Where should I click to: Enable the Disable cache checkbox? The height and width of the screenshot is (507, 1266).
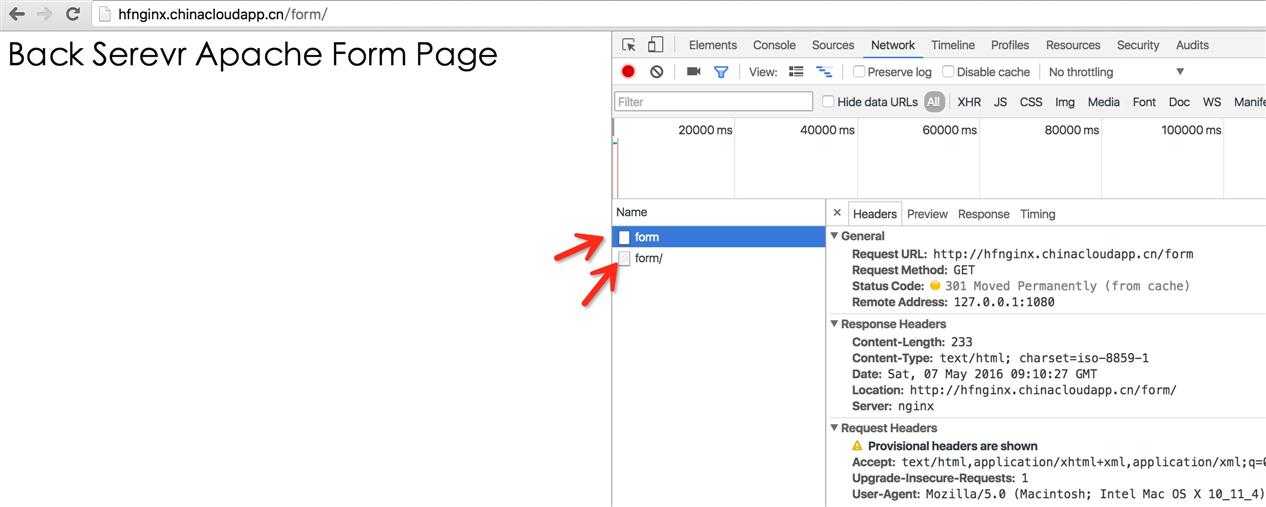[948, 72]
